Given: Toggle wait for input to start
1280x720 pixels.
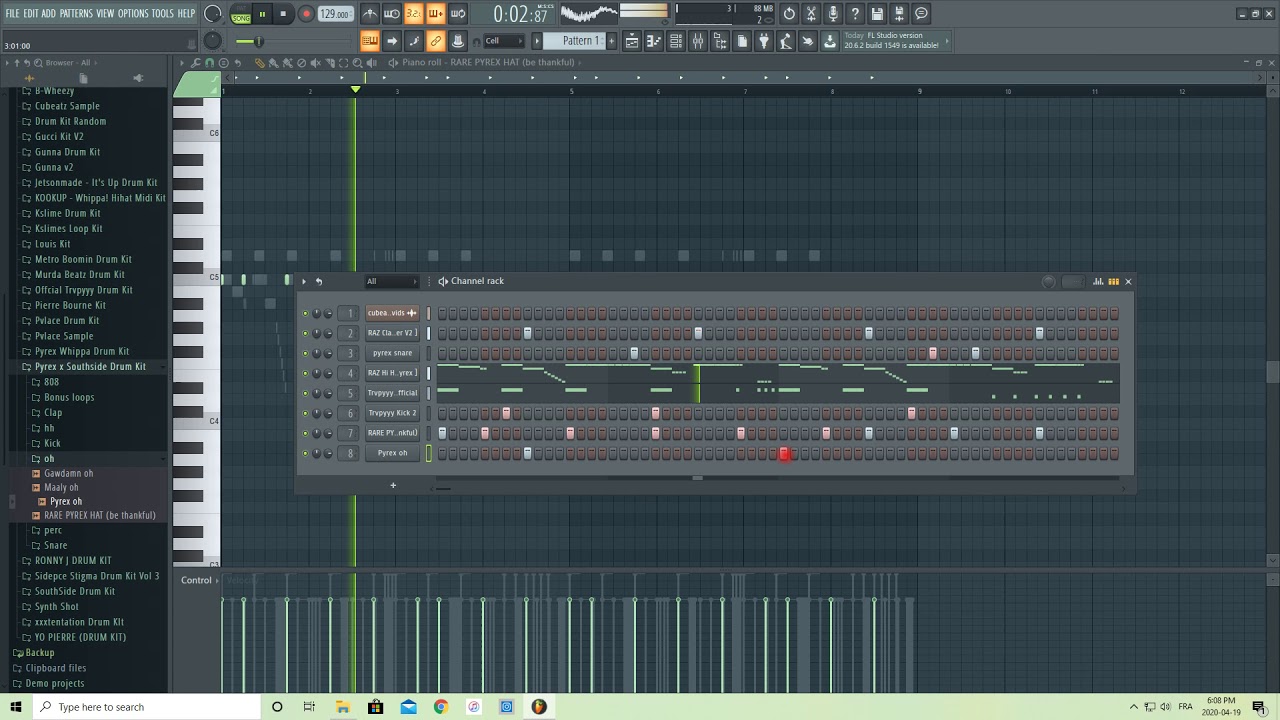Looking at the screenshot, I should click(x=392, y=14).
